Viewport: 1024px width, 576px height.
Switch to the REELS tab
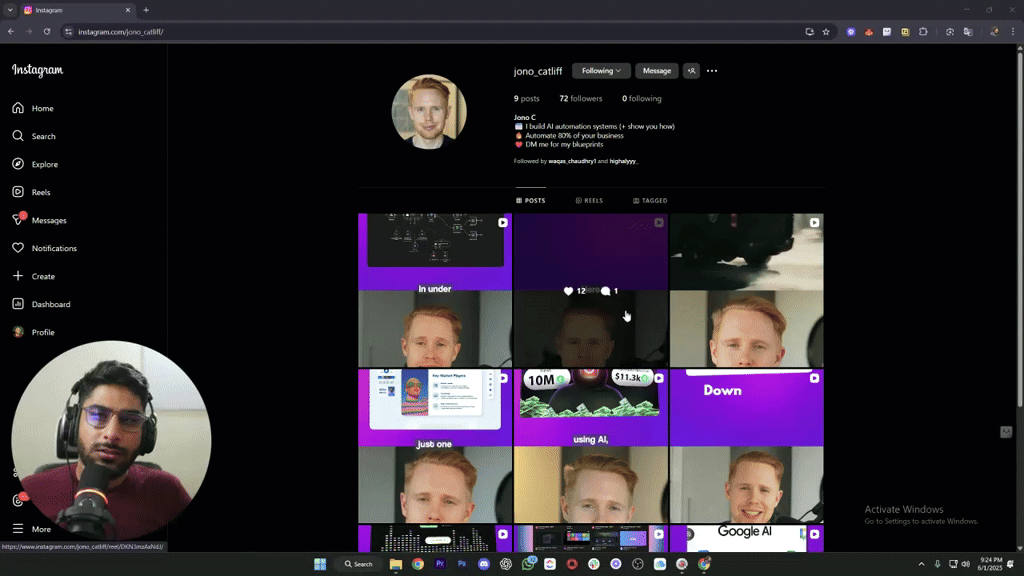coord(589,200)
